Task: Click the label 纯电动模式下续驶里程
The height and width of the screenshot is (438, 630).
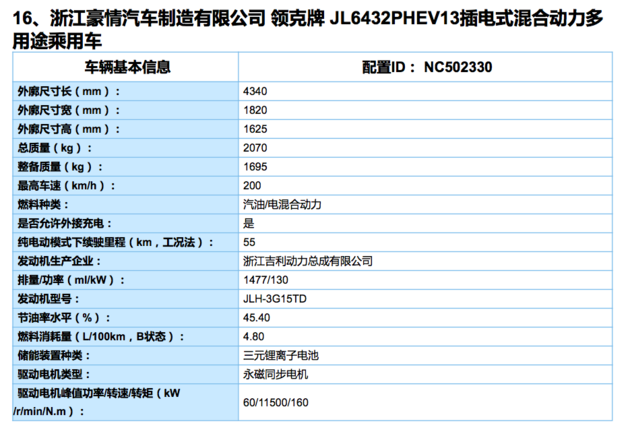Action: [x=116, y=243]
